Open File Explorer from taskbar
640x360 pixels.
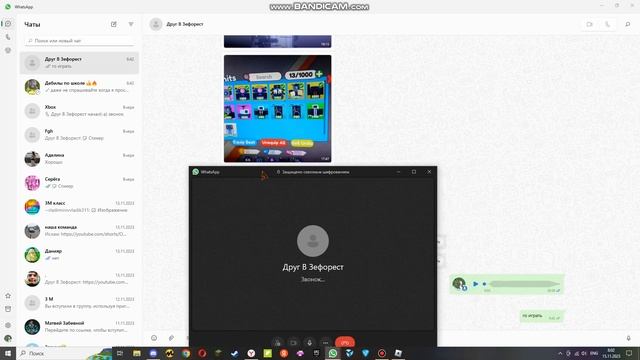137,353
